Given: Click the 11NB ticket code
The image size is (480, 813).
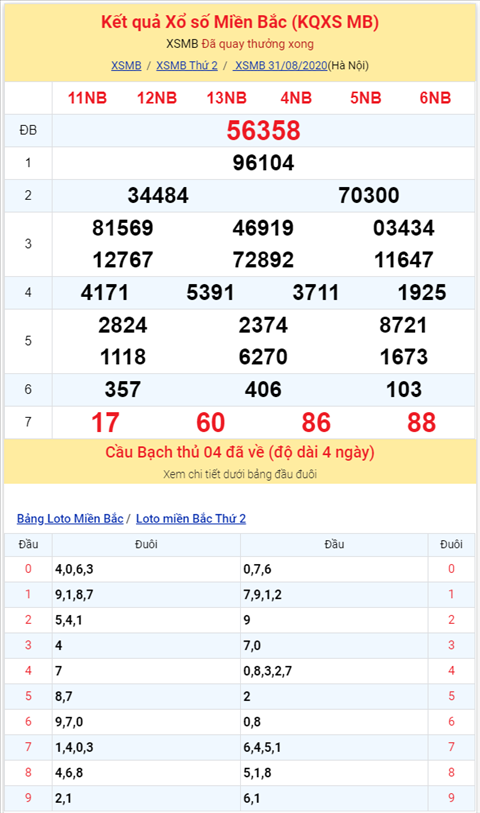Looking at the screenshot, I should click(x=87, y=98).
